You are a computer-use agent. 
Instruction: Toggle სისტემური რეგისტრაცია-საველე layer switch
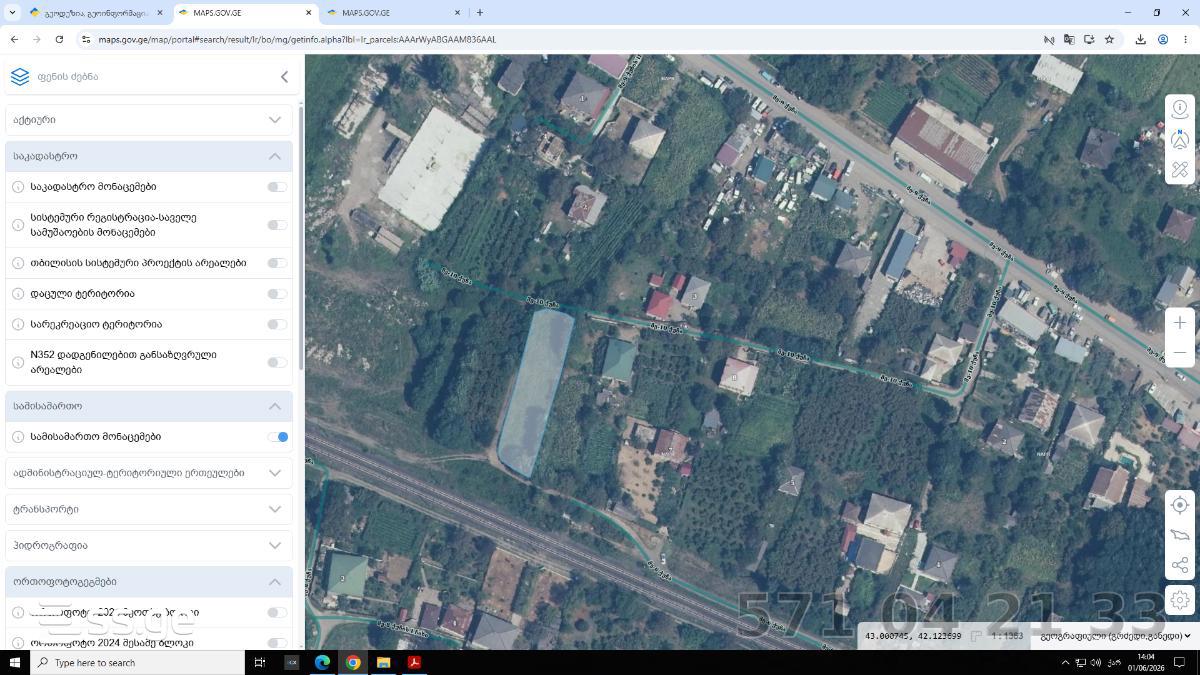coord(277,225)
